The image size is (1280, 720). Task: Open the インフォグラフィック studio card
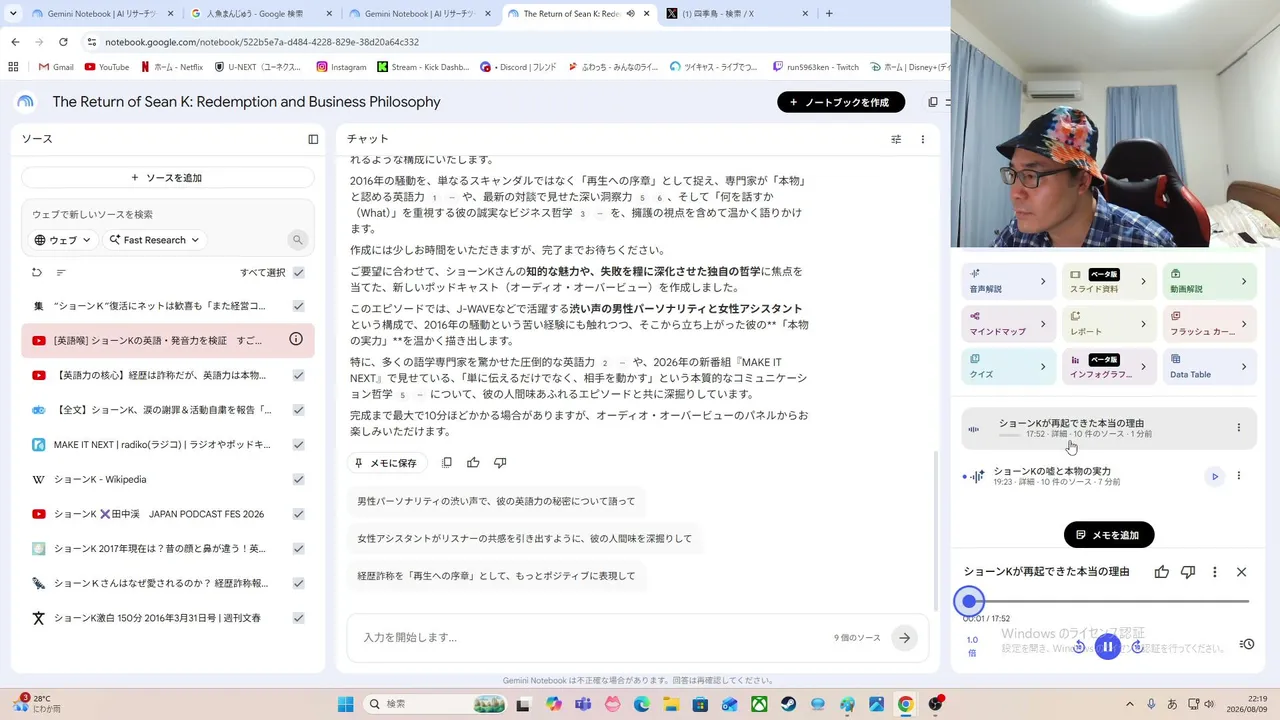click(1108, 366)
